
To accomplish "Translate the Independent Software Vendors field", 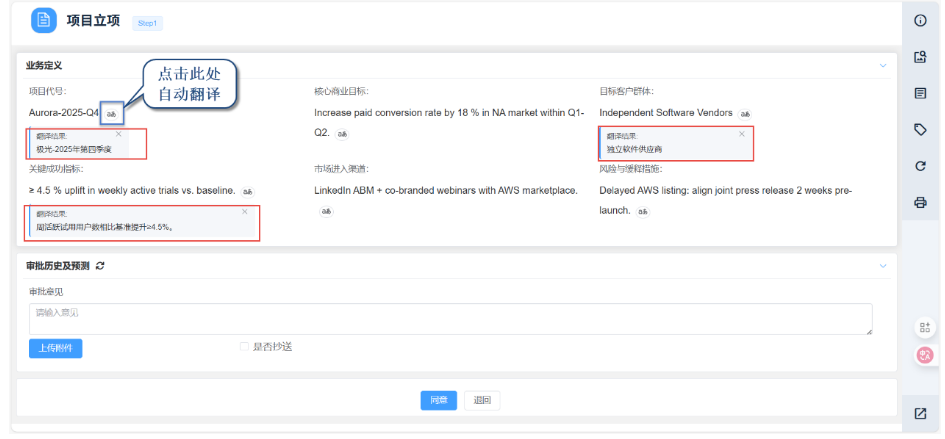I will (744, 114).
